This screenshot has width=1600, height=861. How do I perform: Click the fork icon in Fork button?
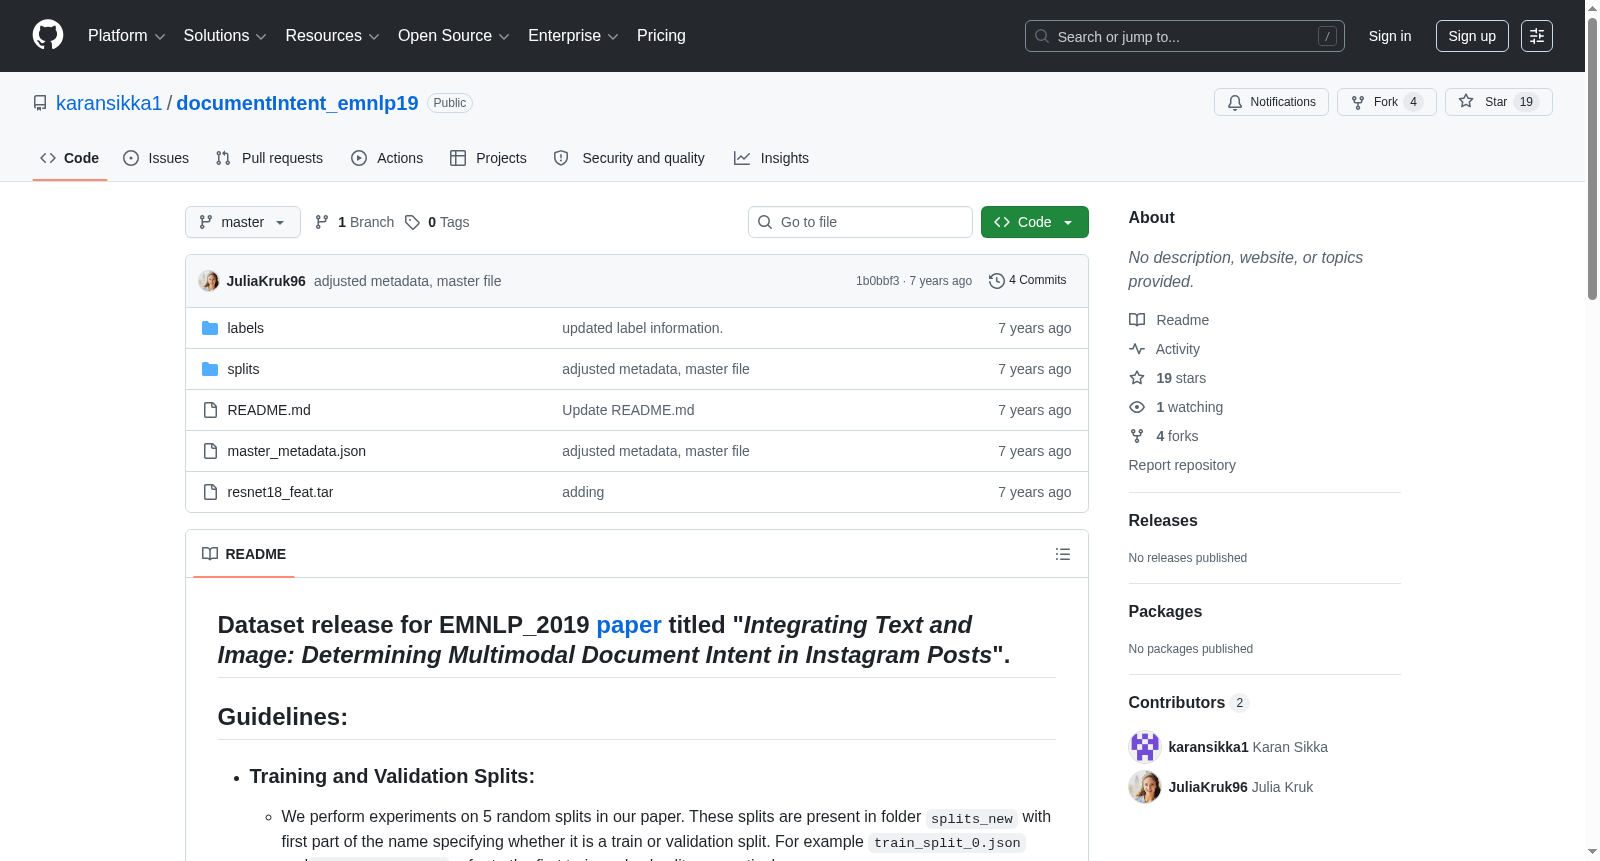point(1358,102)
